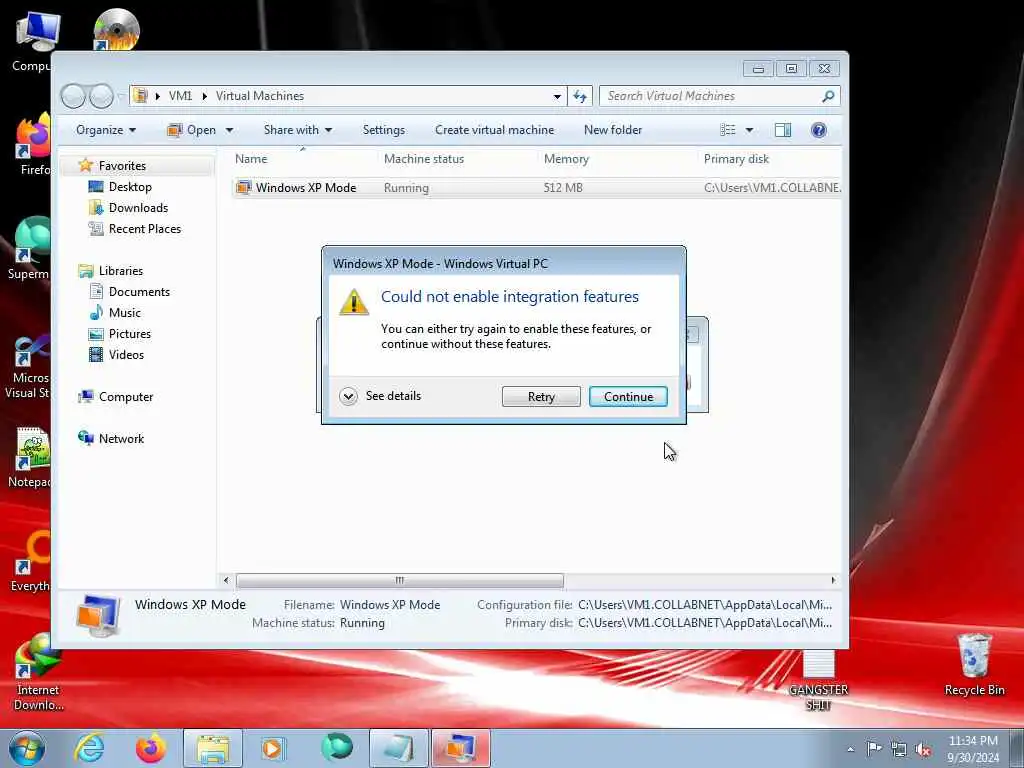Select Libraries in navigation pane
The height and width of the screenshot is (768, 1024).
click(120, 270)
